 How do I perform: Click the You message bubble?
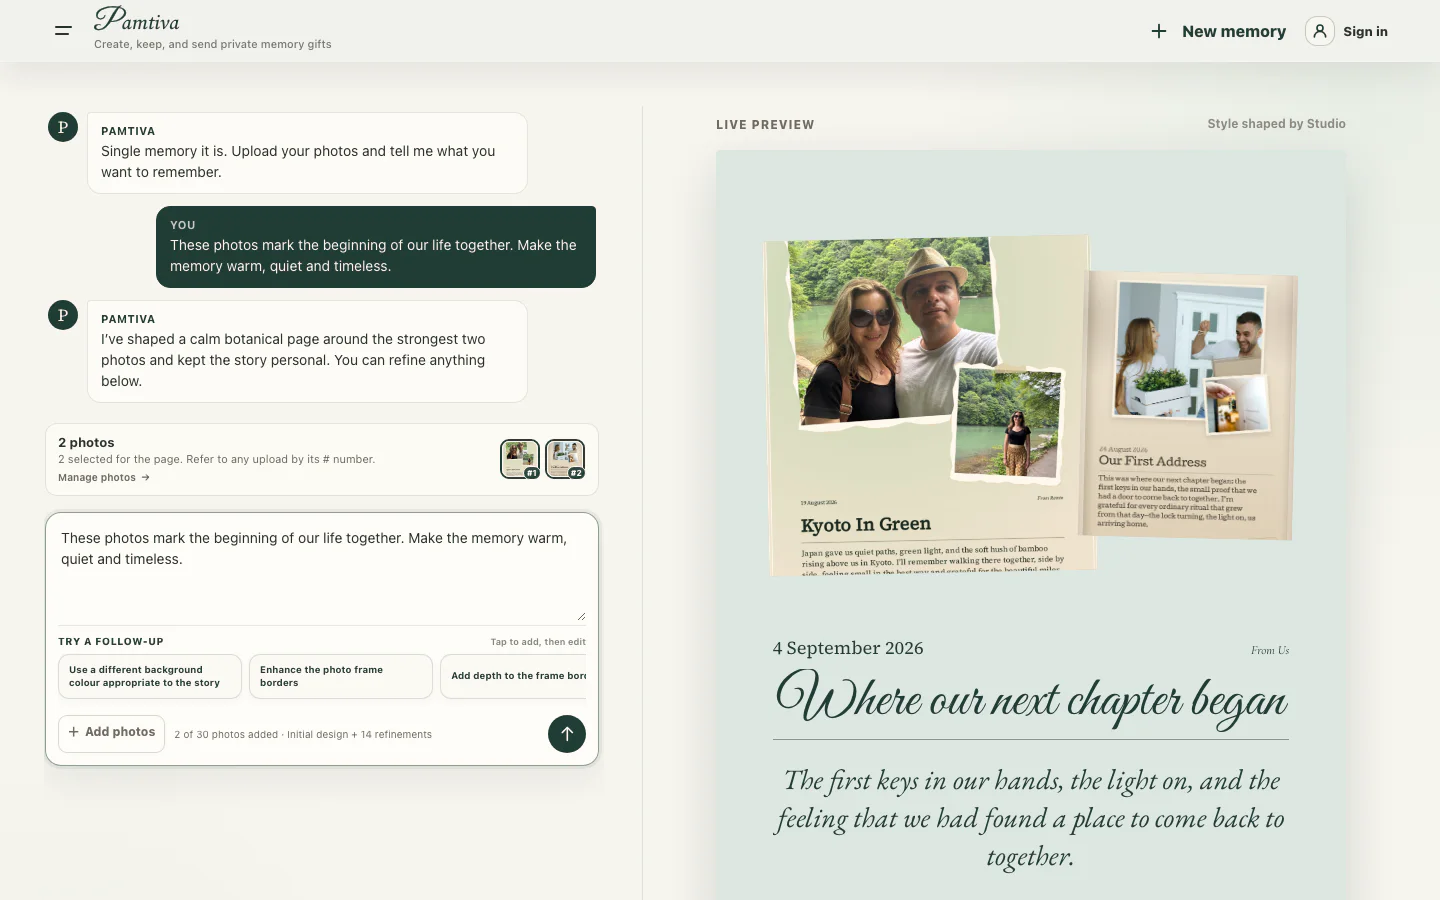pyautogui.click(x=376, y=247)
